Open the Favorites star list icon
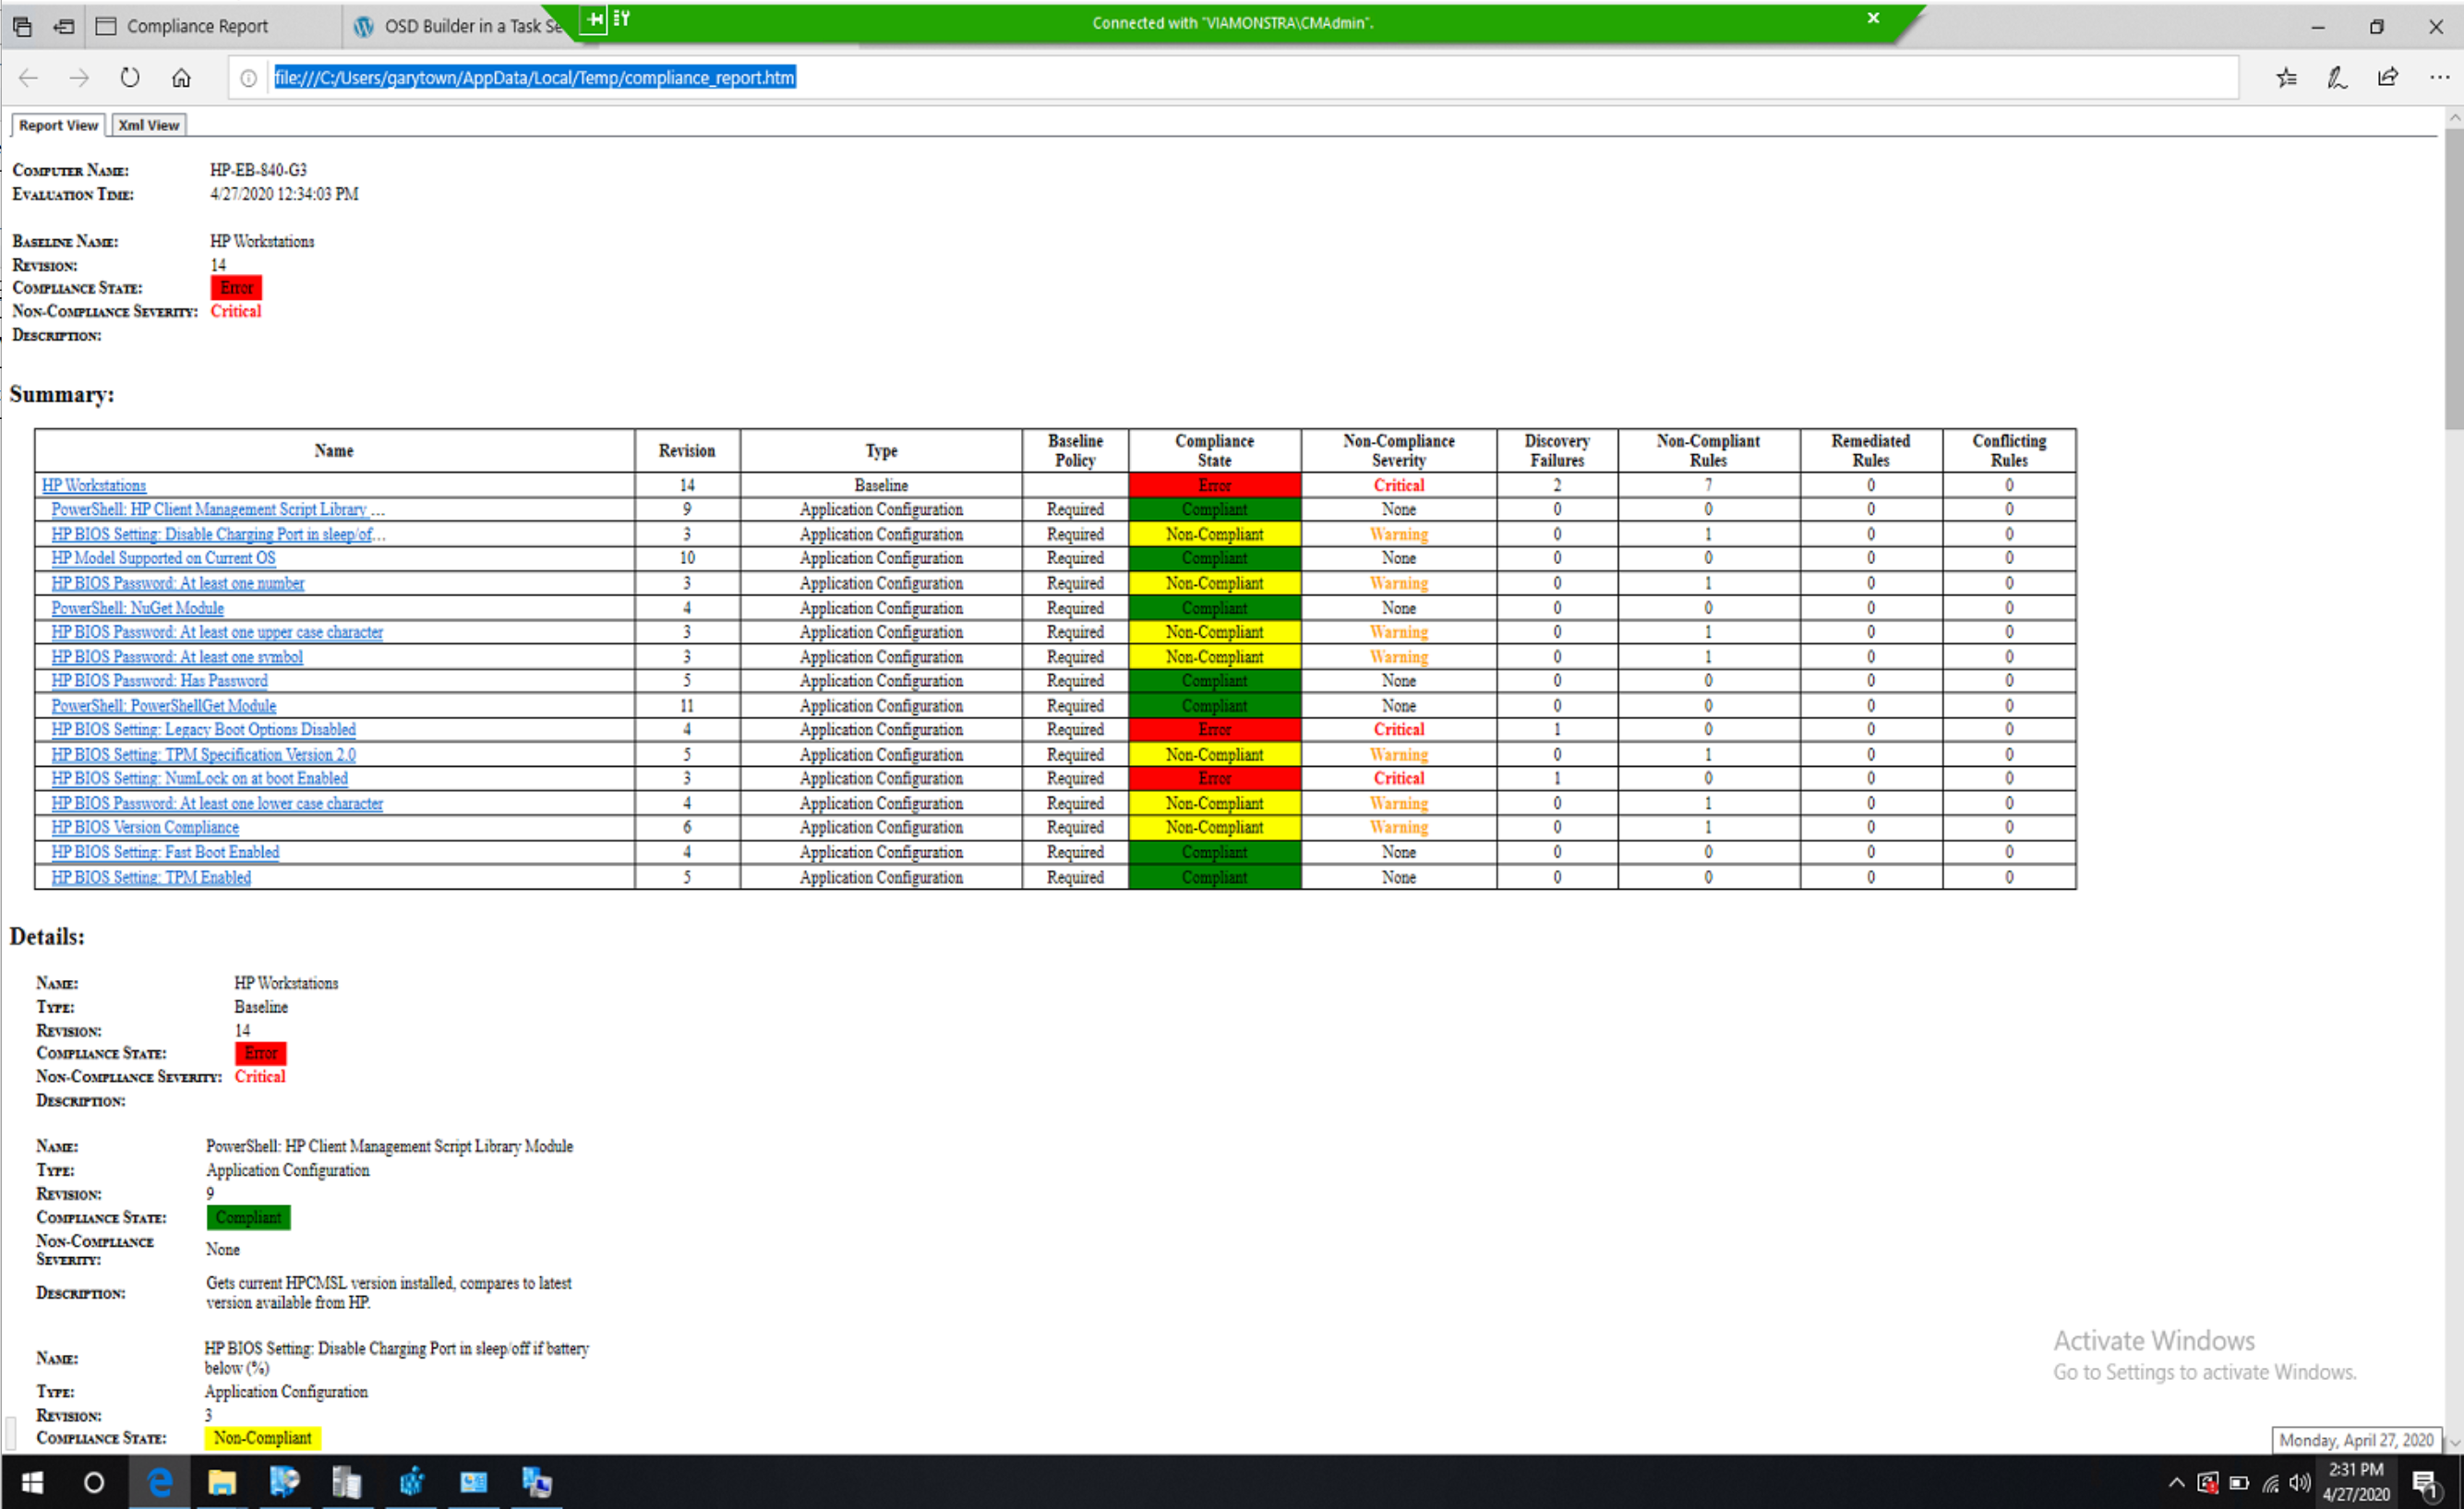The image size is (2464, 1509). [2286, 78]
